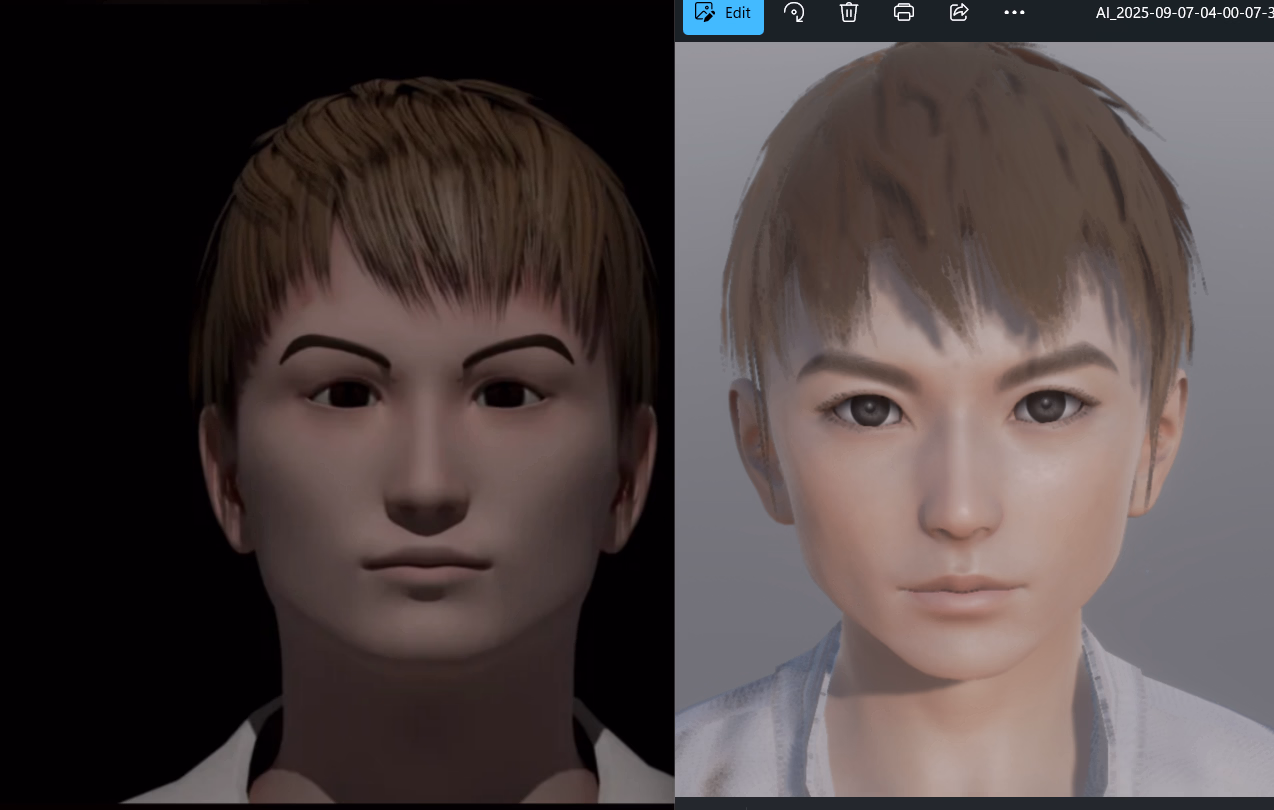
Task: Click the right character's lips
Action: pos(962,588)
